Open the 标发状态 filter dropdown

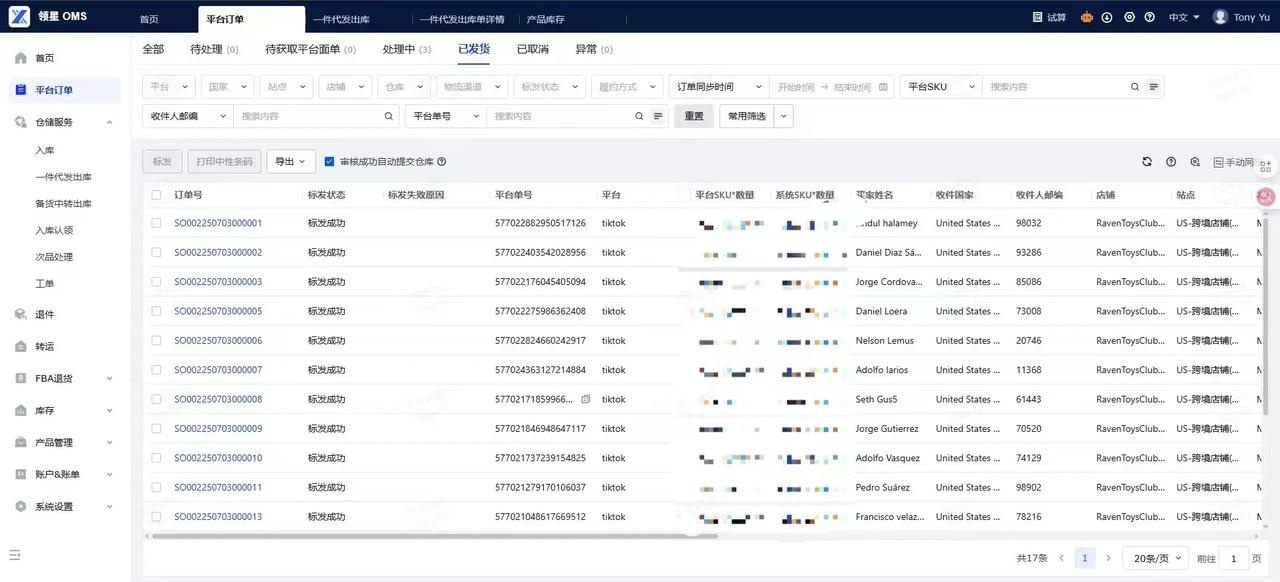coord(548,87)
